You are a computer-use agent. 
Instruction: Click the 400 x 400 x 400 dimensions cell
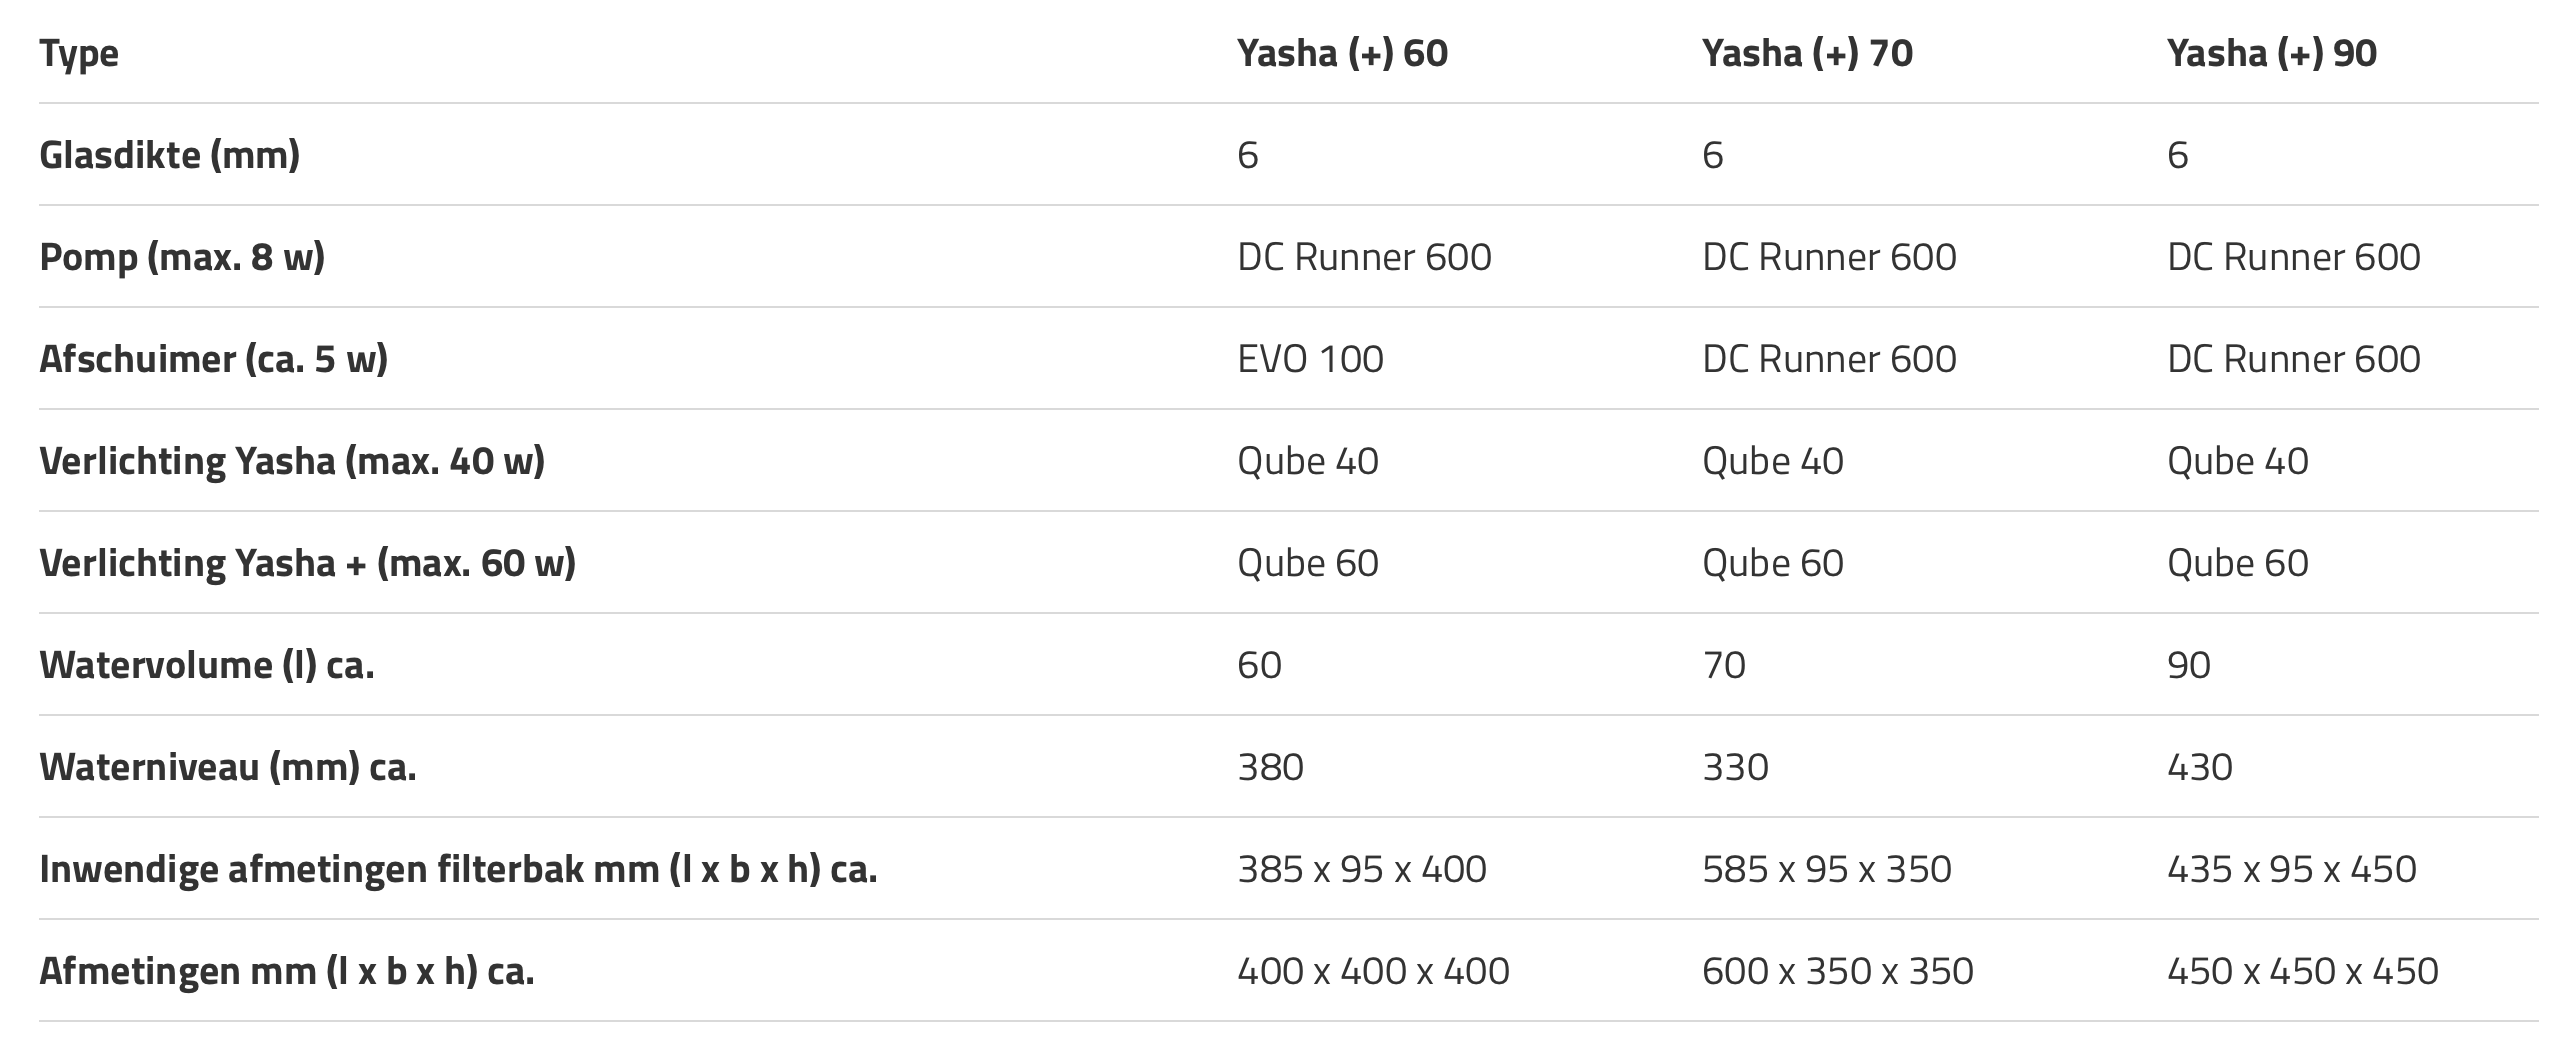coord(1373,971)
